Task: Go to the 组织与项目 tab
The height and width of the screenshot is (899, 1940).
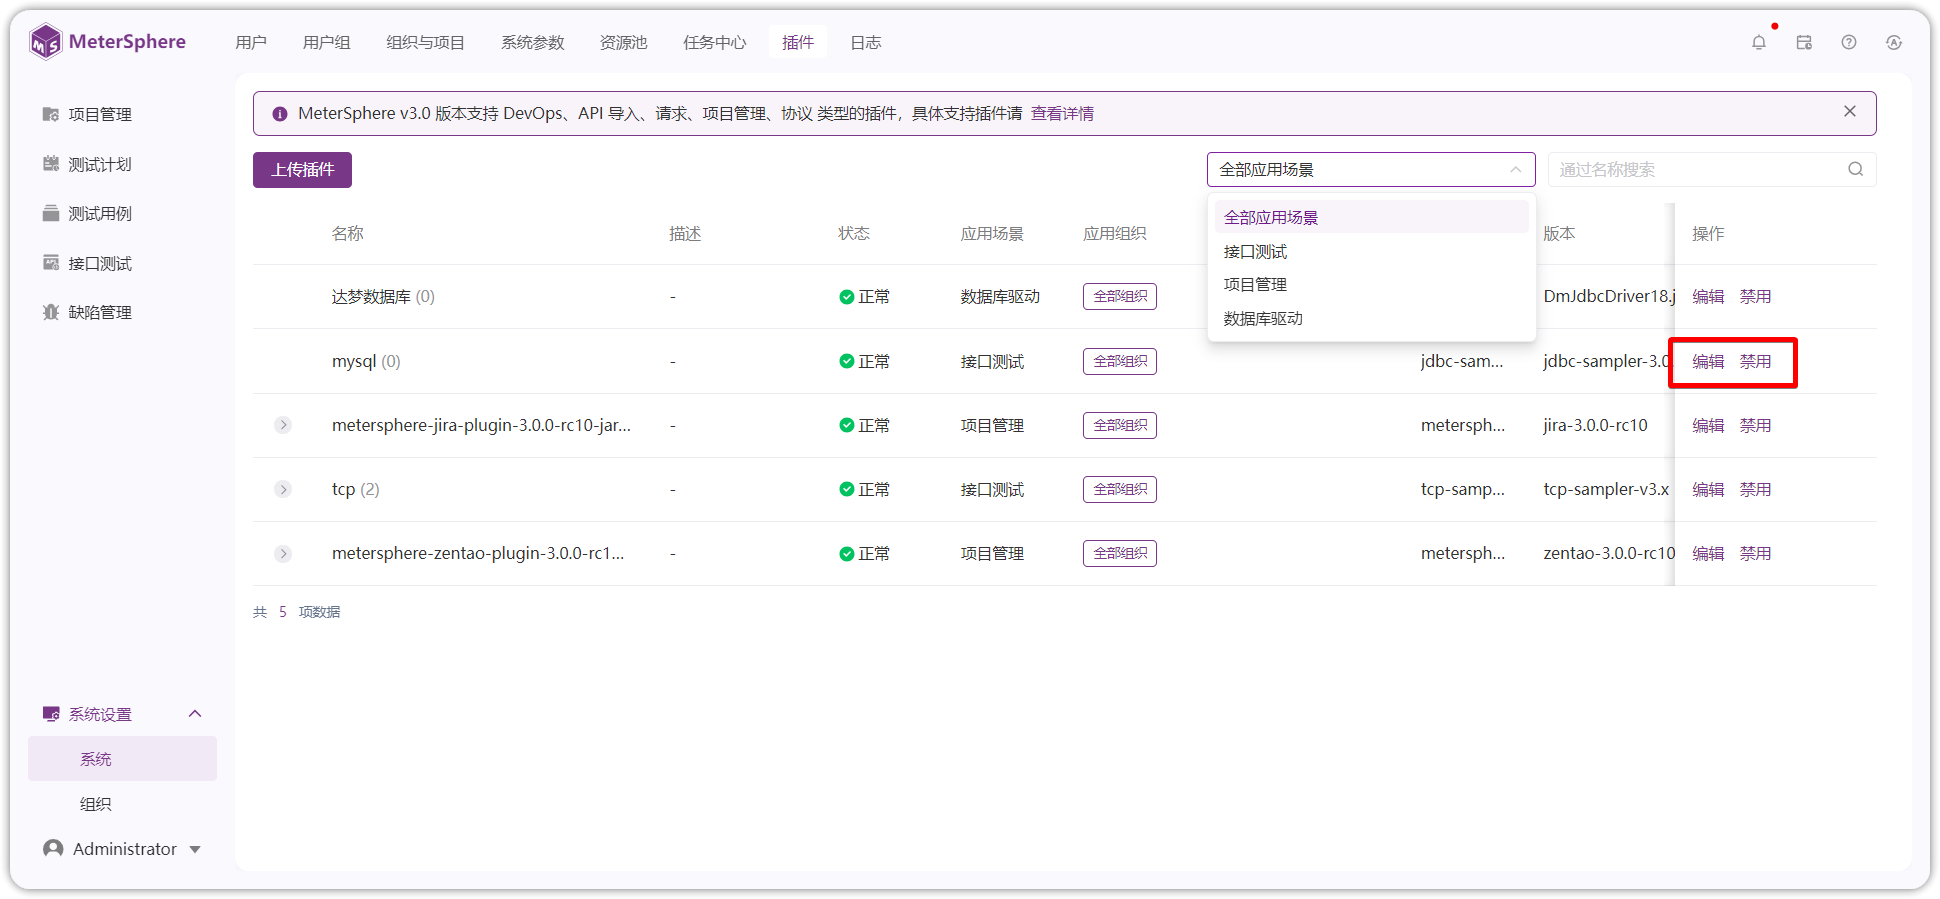Action: pos(426,42)
